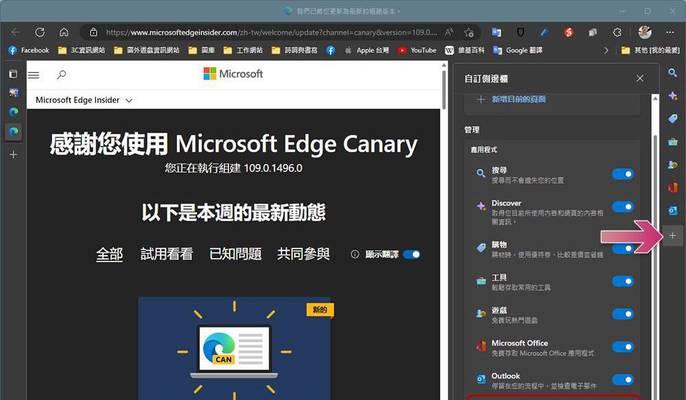Open the Shopping tag icon in the Edge sidebar
Viewport: 686px width, 400px height.
pyautogui.click(x=672, y=119)
